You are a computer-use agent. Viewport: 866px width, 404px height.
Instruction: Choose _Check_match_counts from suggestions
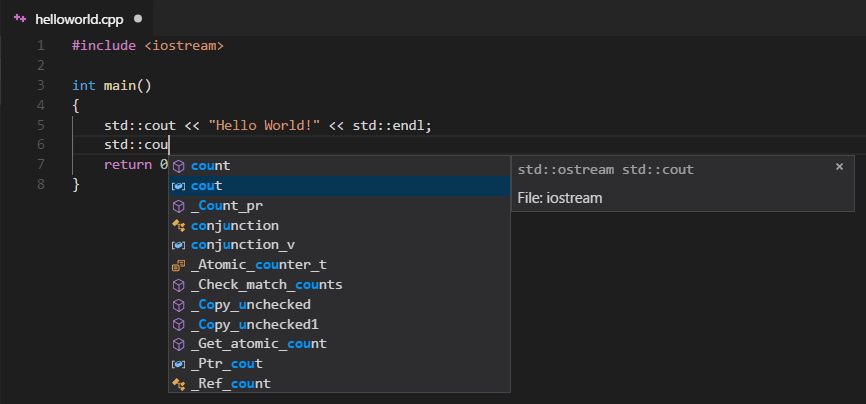[266, 285]
